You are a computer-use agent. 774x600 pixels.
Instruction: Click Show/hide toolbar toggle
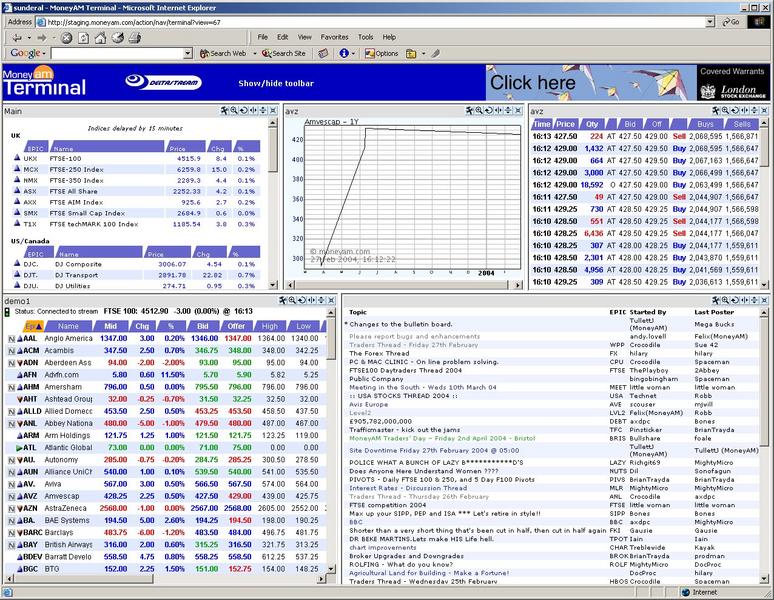[x=275, y=83]
